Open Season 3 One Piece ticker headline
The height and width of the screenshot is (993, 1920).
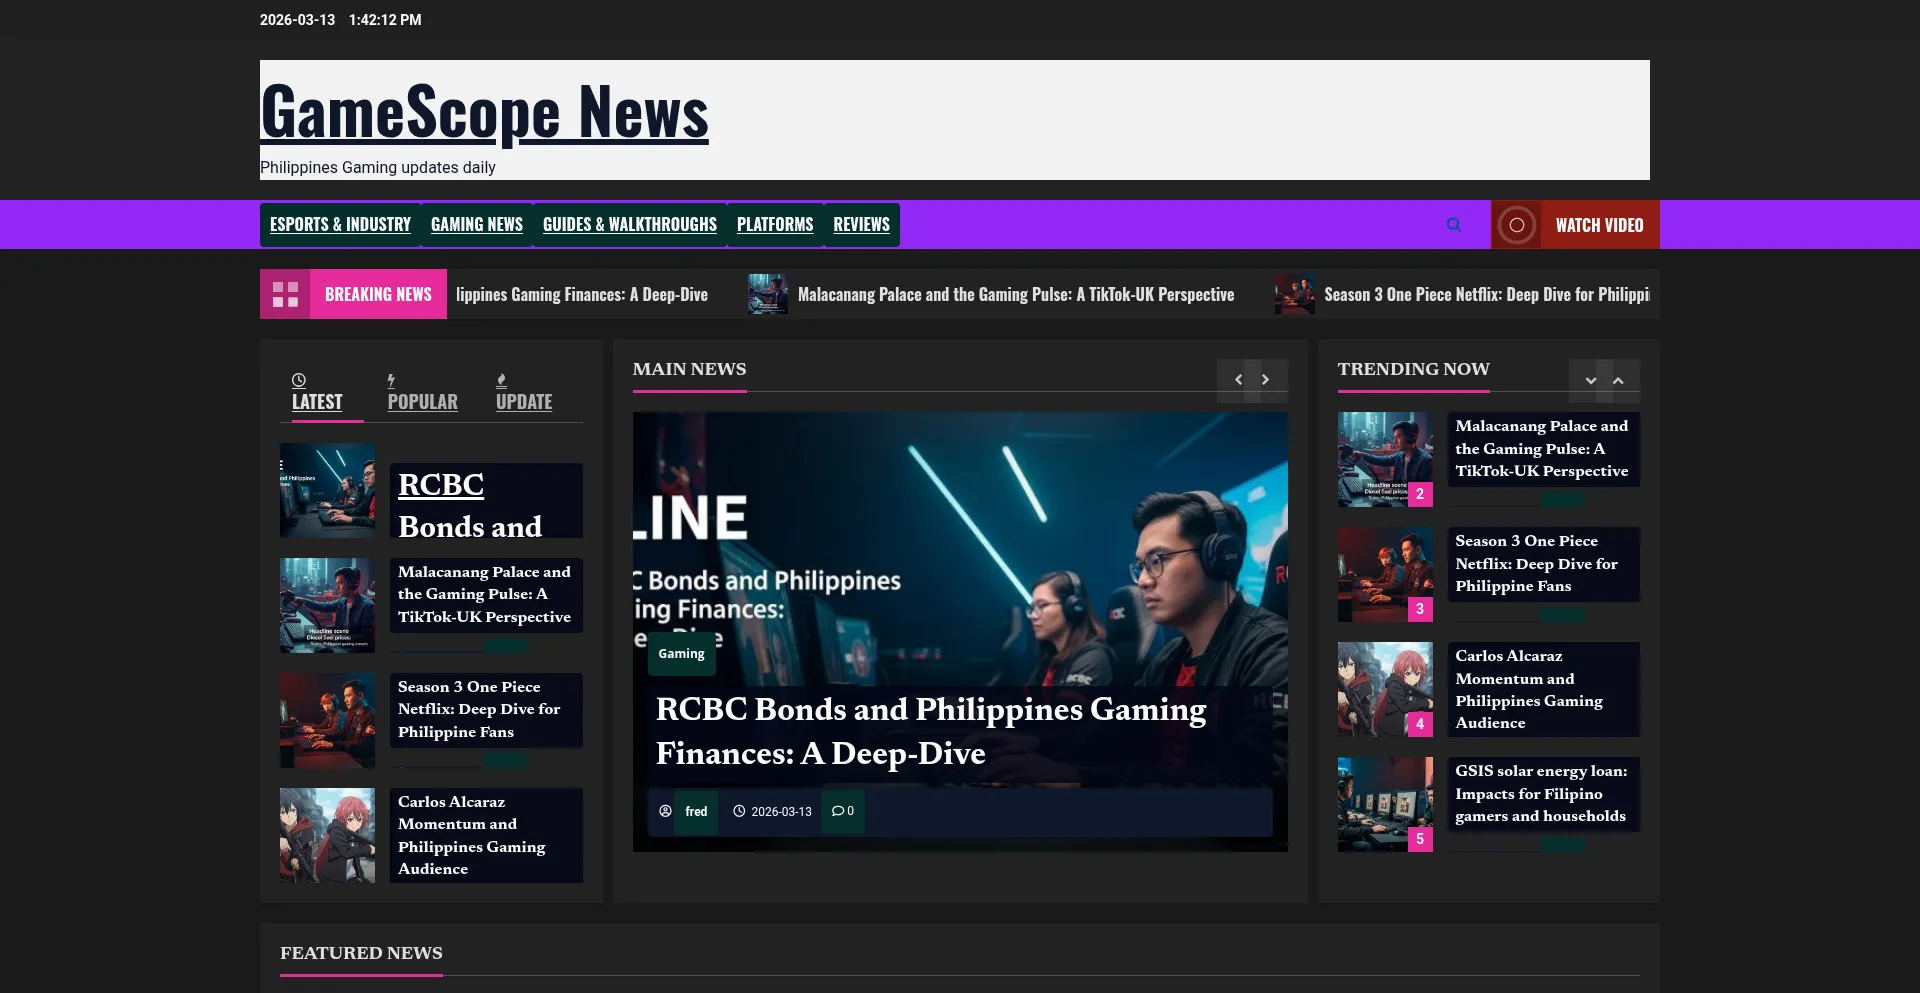1486,295
